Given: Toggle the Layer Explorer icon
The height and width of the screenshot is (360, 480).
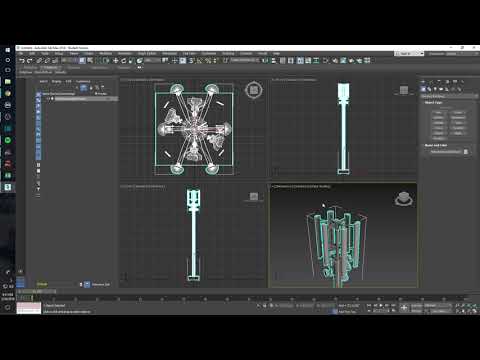Looking at the screenshot, I should (x=291, y=61).
